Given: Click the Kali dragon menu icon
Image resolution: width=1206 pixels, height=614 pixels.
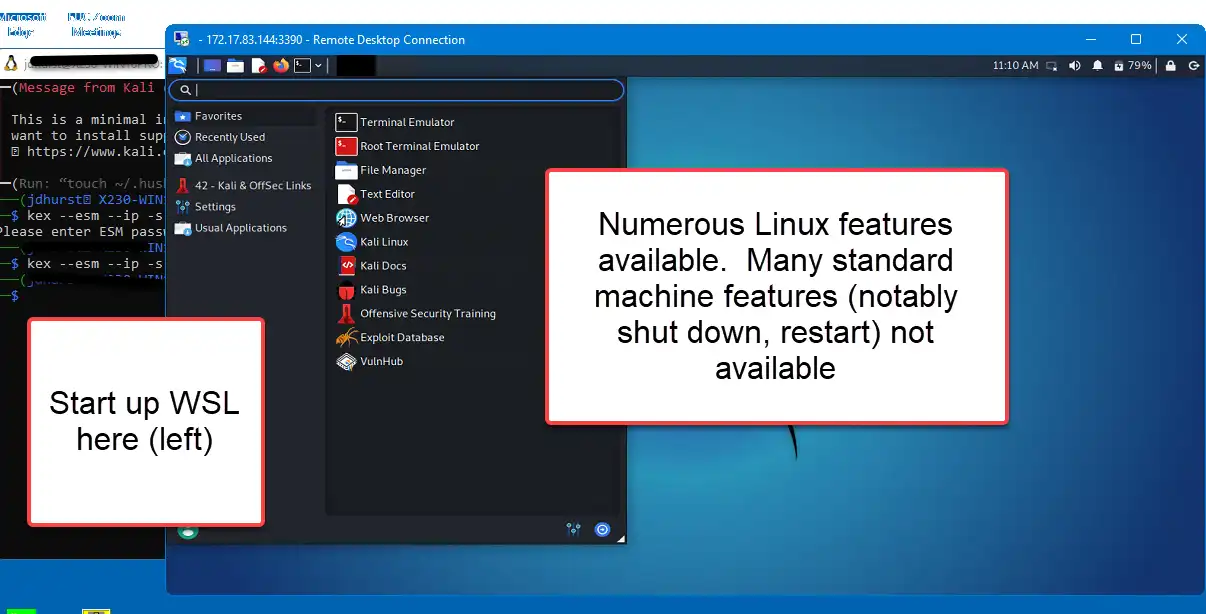Looking at the screenshot, I should (x=178, y=65).
